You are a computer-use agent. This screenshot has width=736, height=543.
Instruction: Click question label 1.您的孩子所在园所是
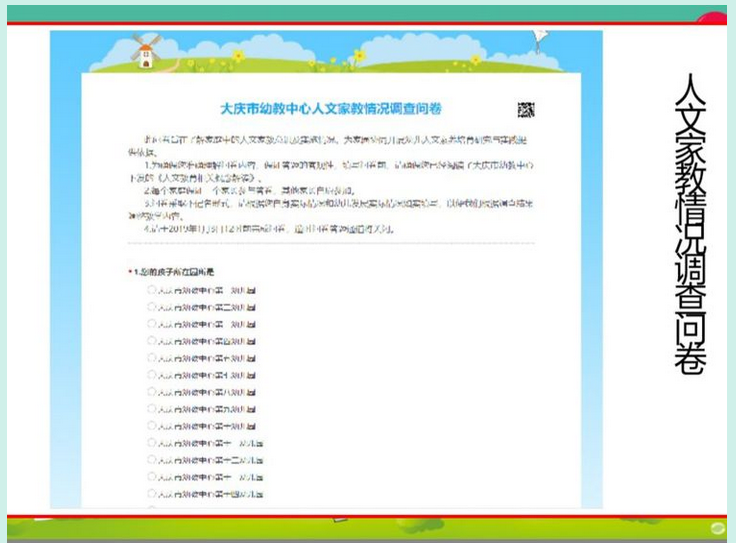[x=172, y=272]
